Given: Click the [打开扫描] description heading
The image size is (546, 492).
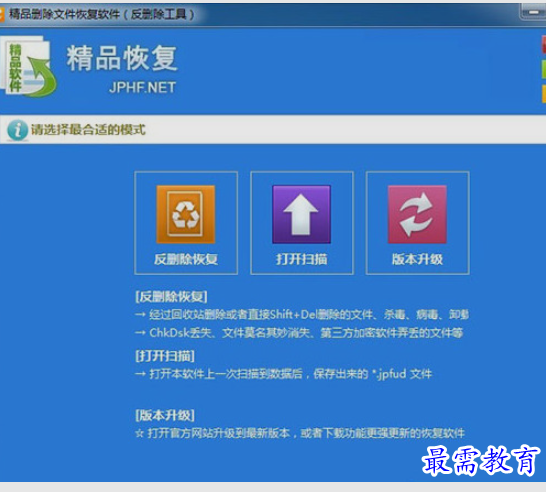Looking at the screenshot, I should point(165,356).
